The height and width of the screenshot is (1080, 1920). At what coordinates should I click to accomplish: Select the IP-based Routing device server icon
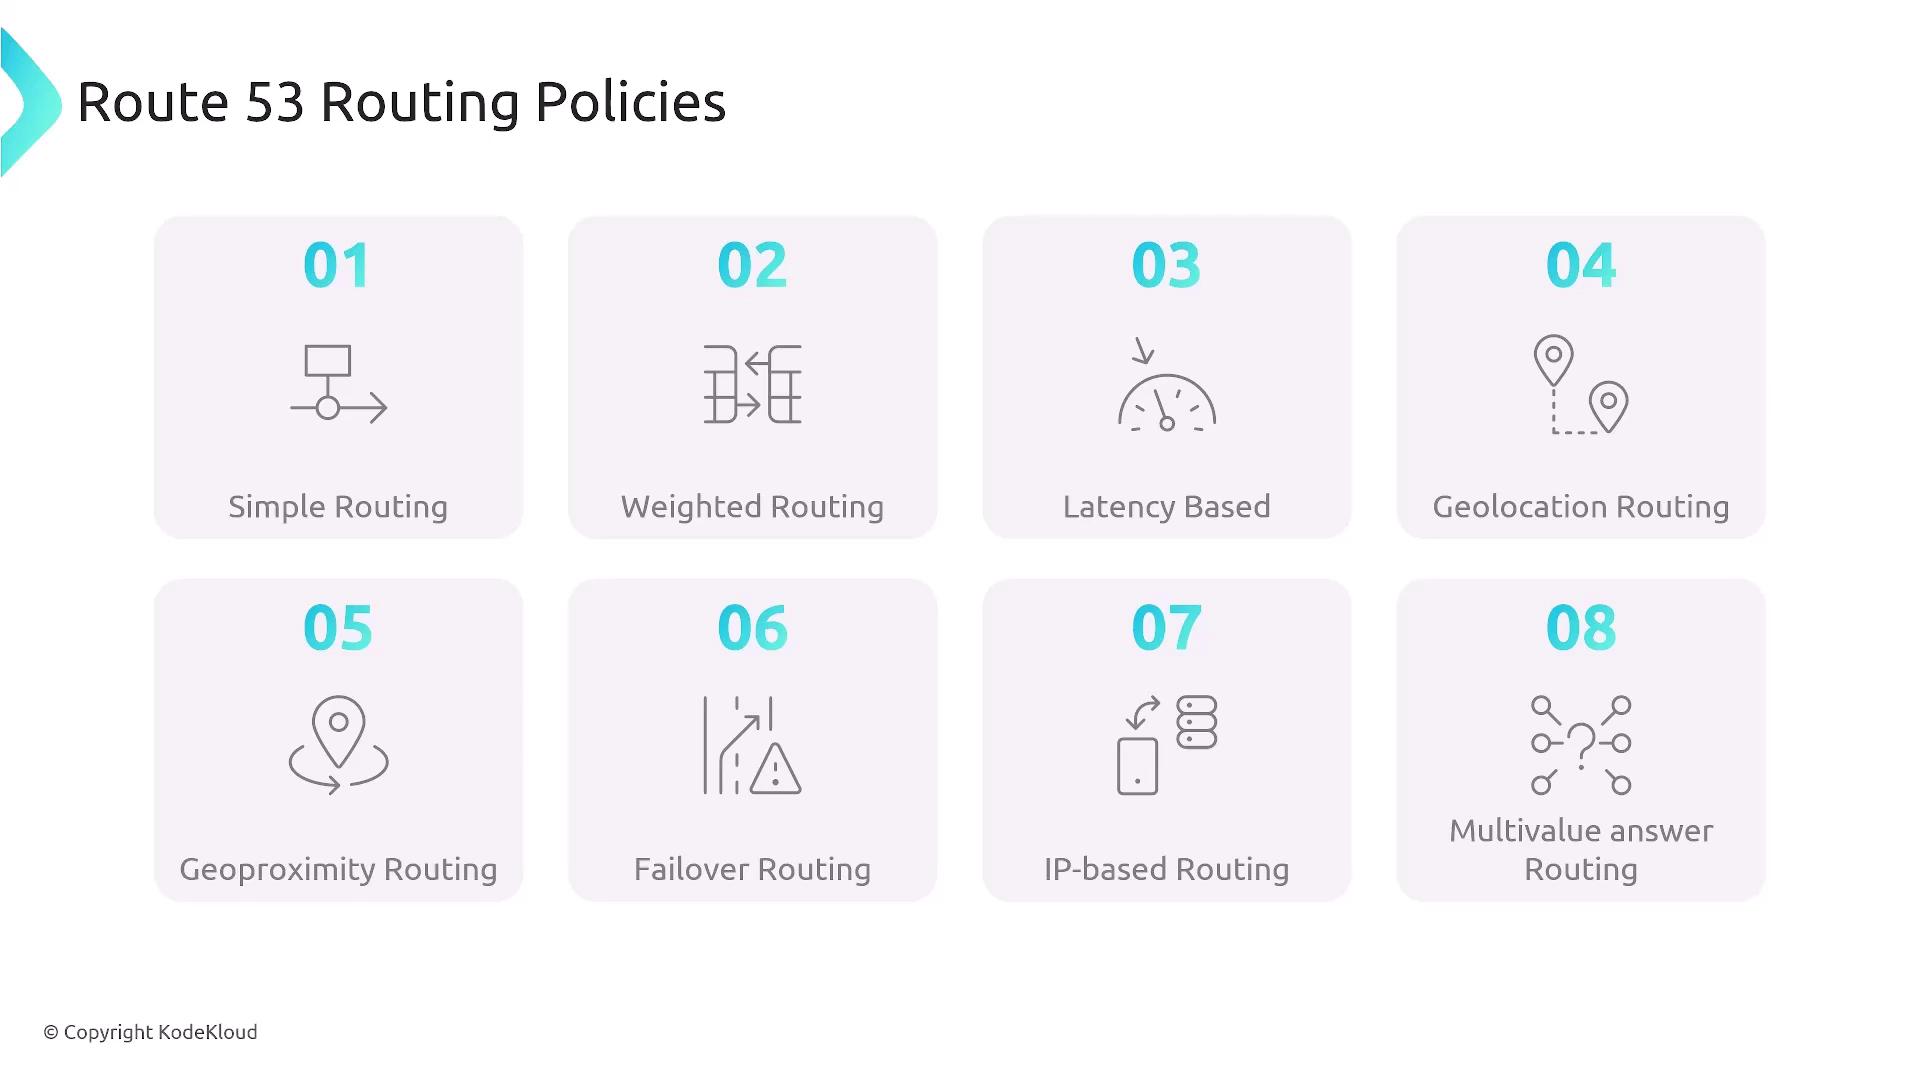(x=1166, y=745)
